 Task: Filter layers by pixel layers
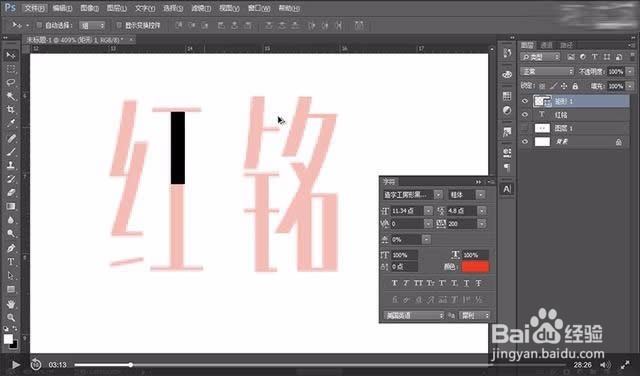tap(571, 57)
